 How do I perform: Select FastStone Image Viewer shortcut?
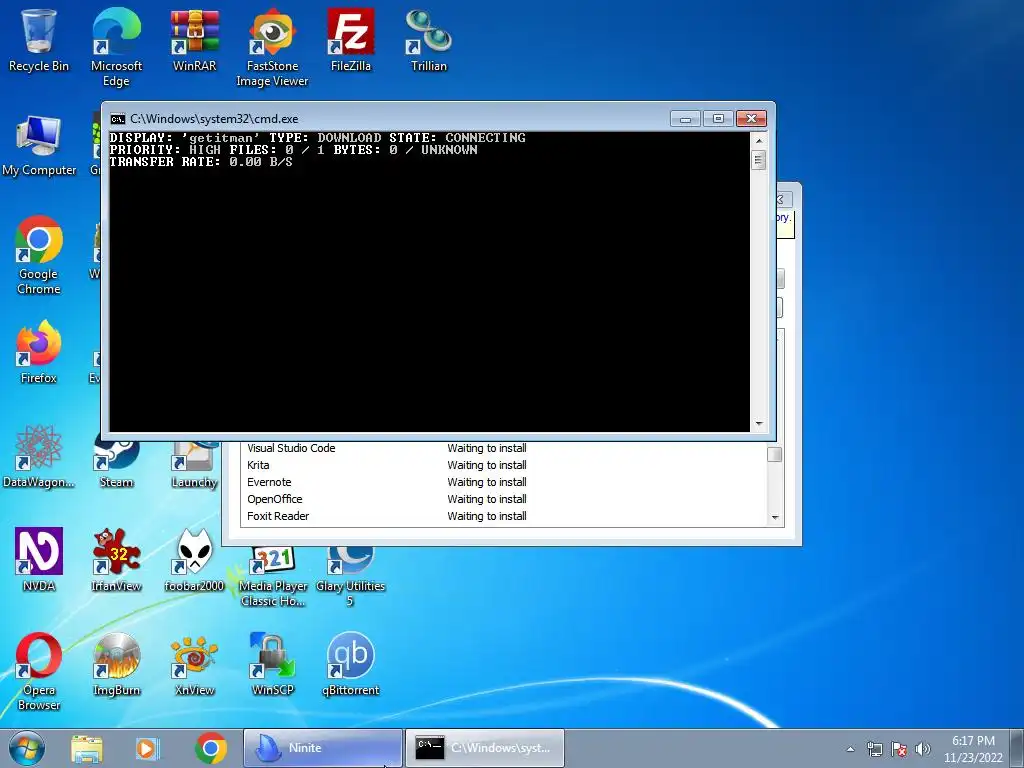coord(272,46)
